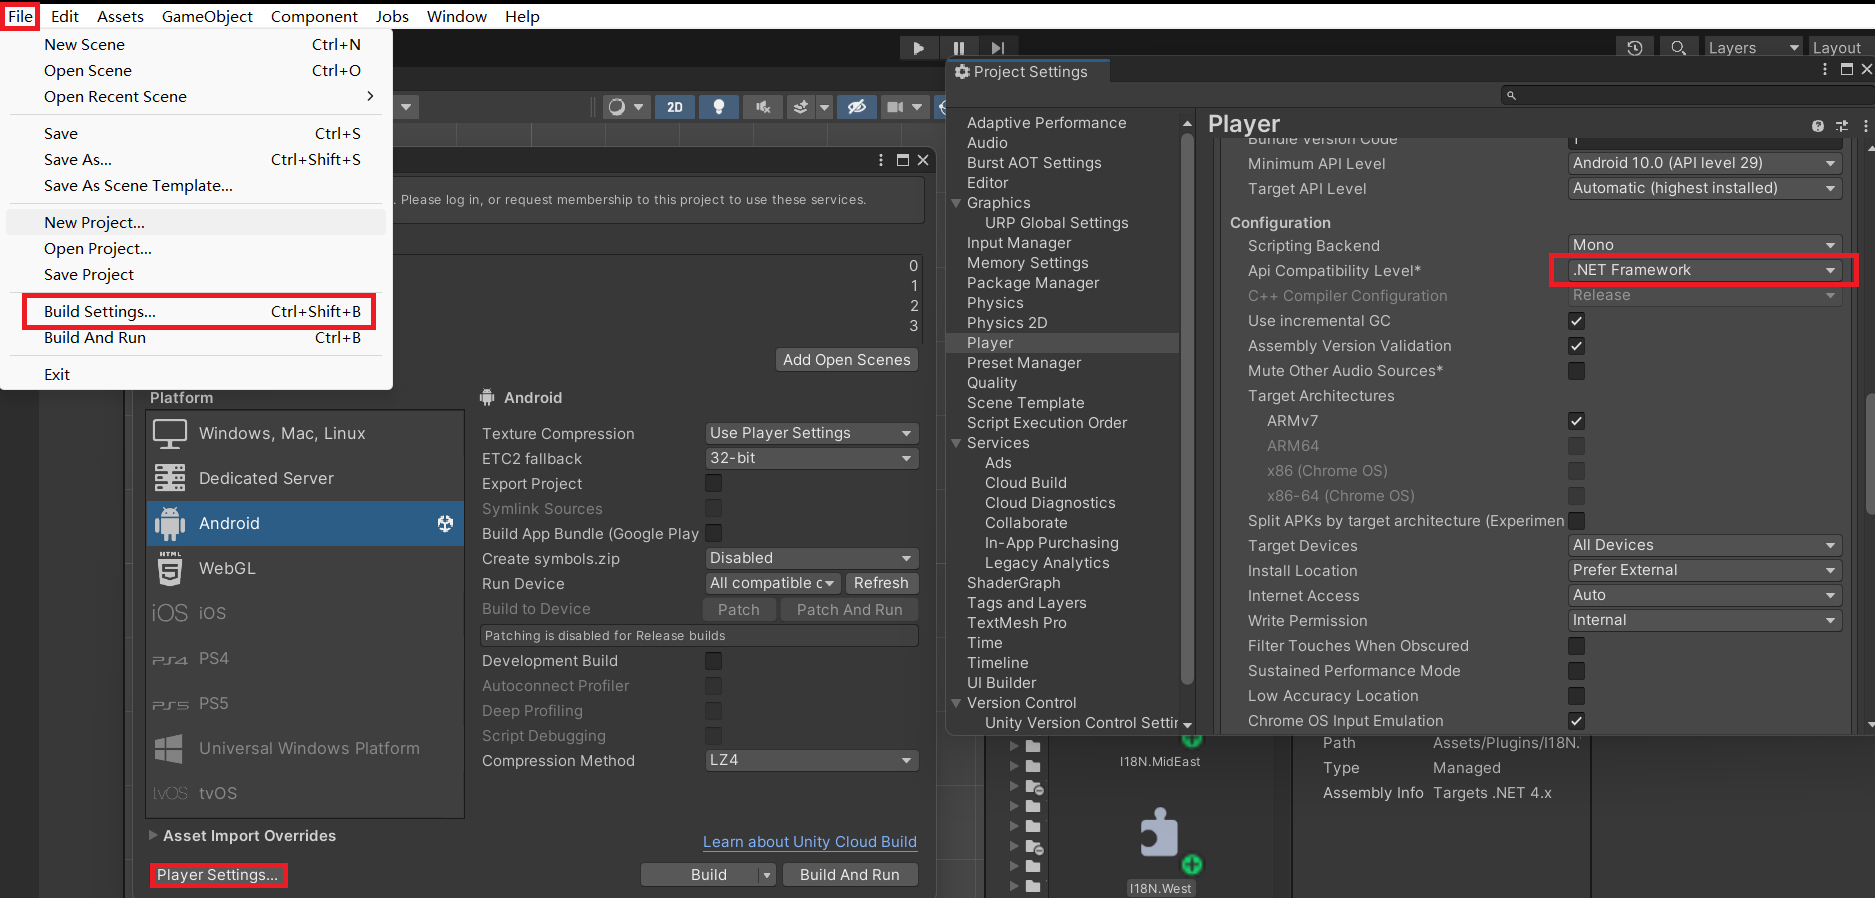The image size is (1875, 898).
Task: Select PS4 platform
Action: tap(305, 658)
